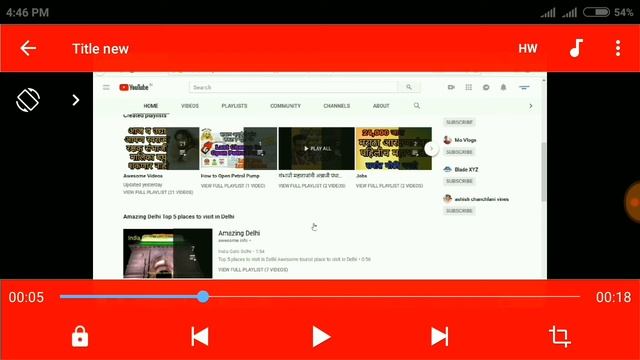This screenshot has height=360, width=640.
Task: Switch to the PLAYLISTS tab
Action: point(234,106)
